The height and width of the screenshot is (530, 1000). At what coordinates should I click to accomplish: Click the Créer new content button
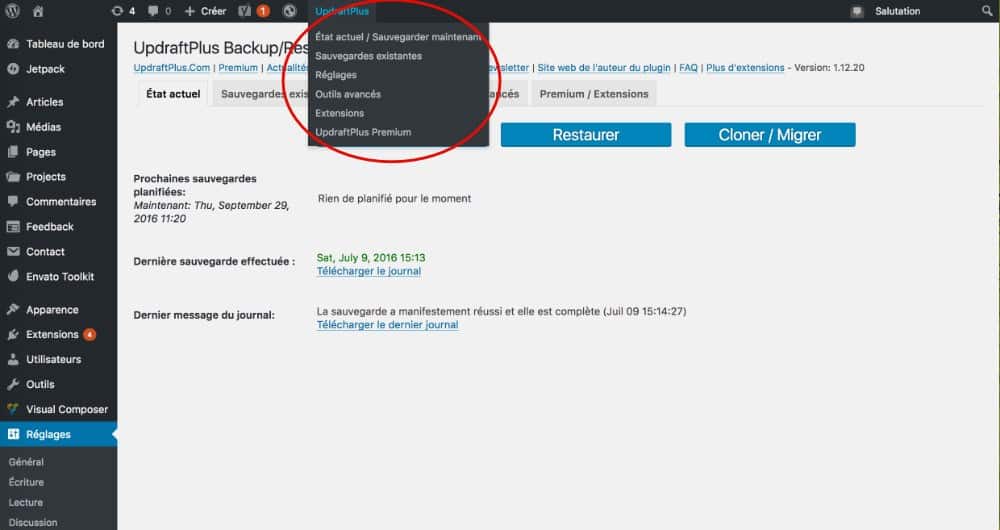205,11
